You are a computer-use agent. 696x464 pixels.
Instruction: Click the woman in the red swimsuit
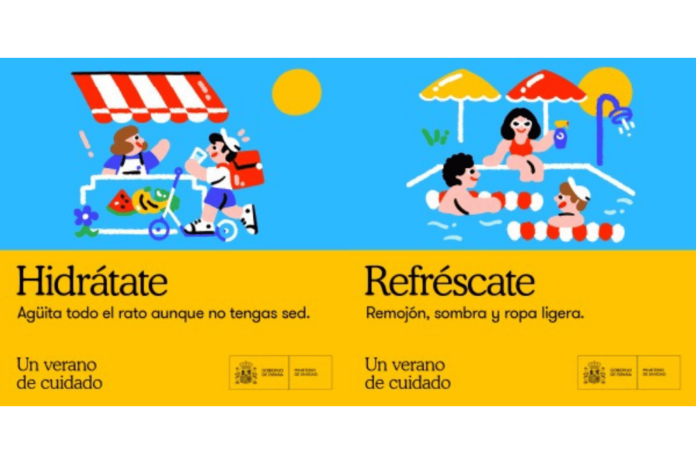coord(518,144)
